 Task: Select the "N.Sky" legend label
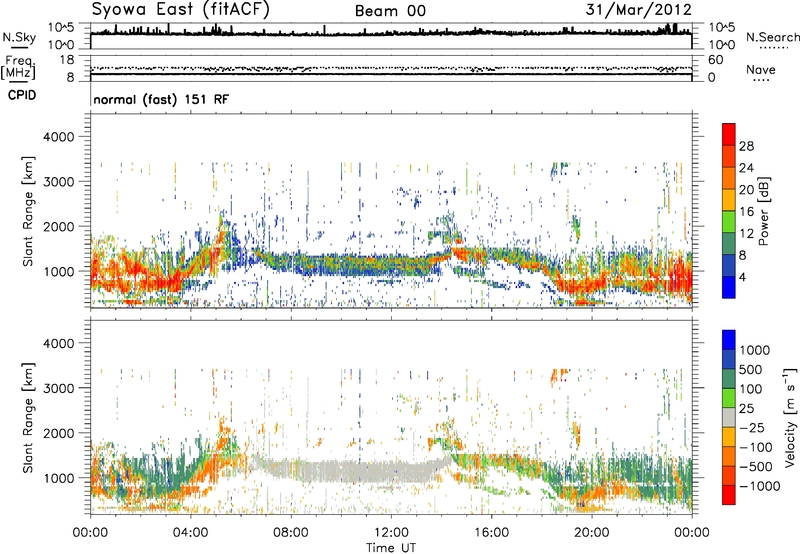pos(19,38)
